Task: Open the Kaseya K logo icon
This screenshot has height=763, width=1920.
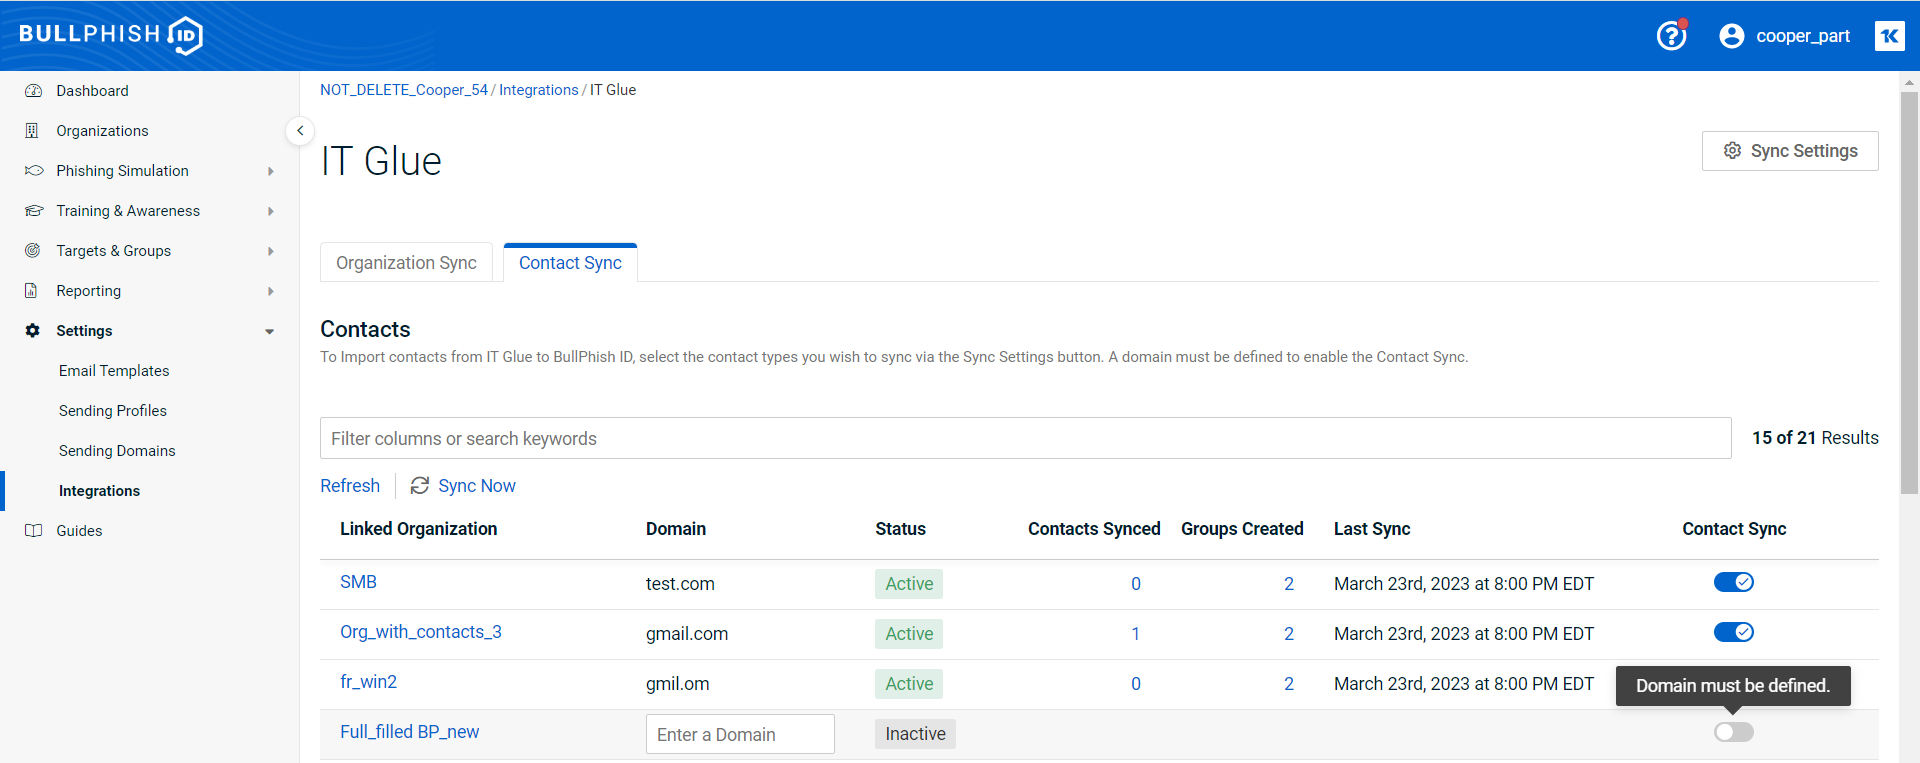Action: [x=1889, y=36]
